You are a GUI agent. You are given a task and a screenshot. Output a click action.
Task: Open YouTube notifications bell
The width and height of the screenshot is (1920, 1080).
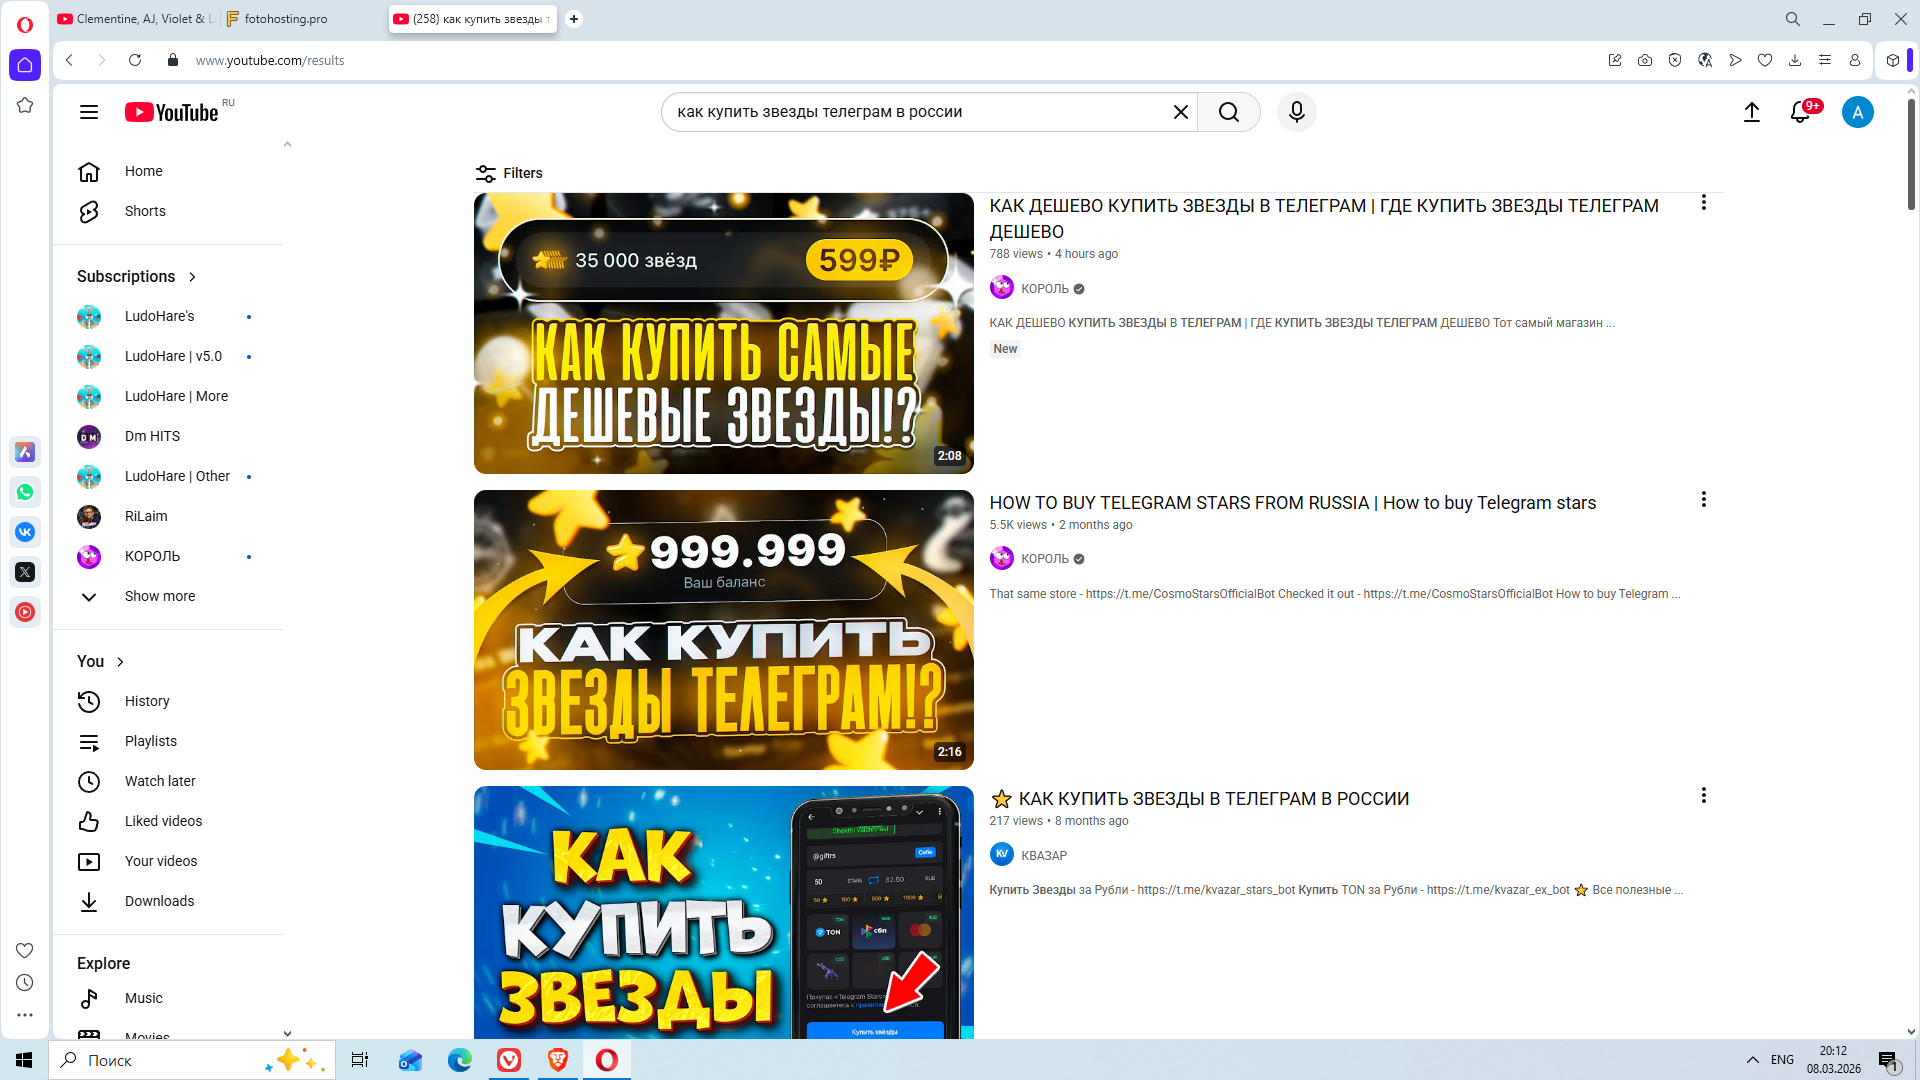click(x=1800, y=112)
